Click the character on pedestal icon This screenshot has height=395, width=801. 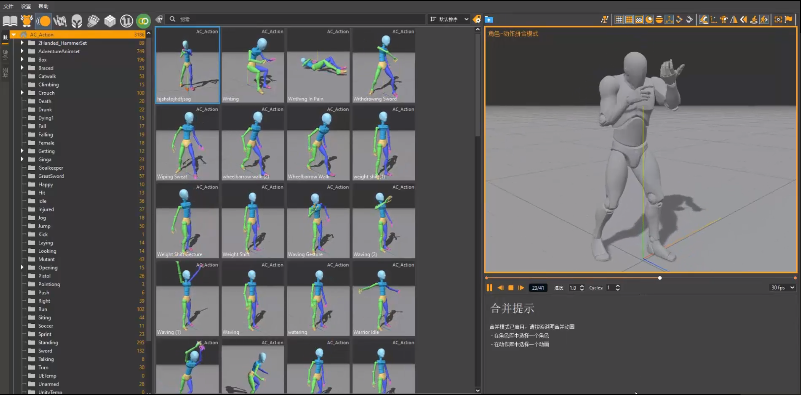coord(753,19)
